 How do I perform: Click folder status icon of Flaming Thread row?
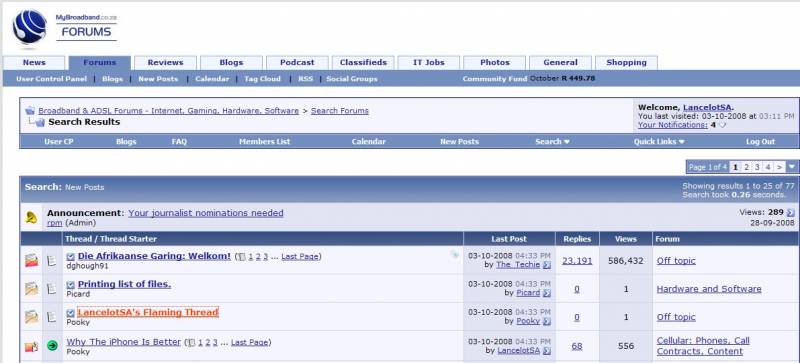31,317
